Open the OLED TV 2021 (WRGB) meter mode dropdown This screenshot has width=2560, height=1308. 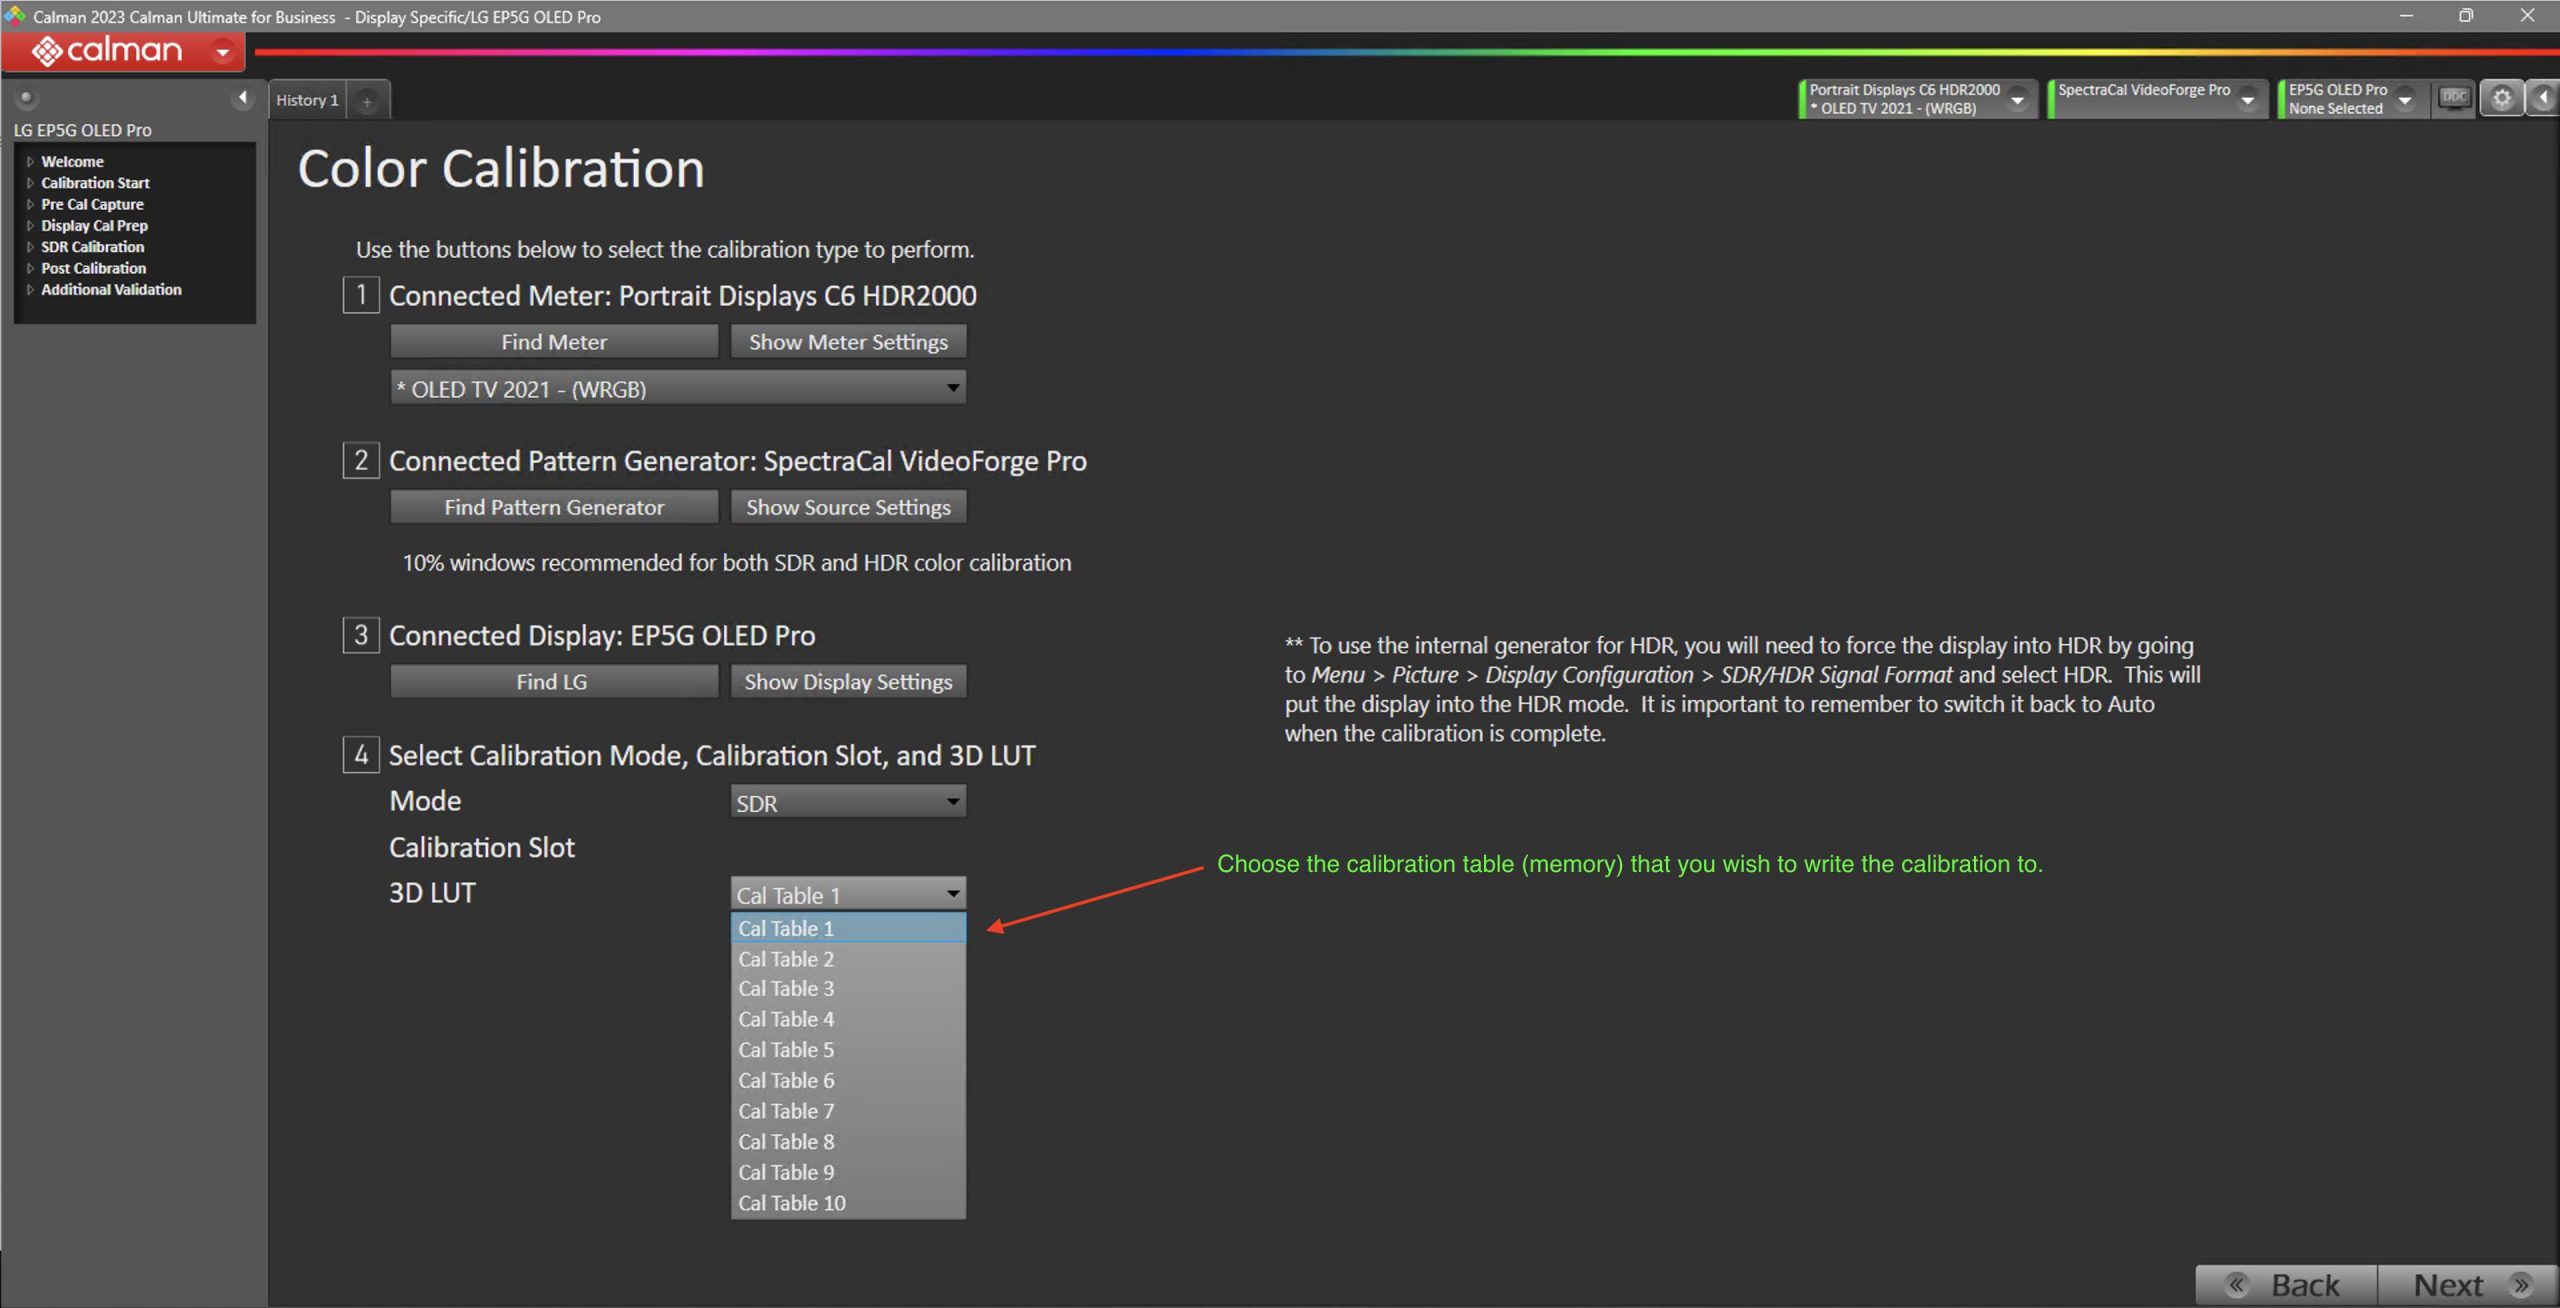(x=678, y=388)
